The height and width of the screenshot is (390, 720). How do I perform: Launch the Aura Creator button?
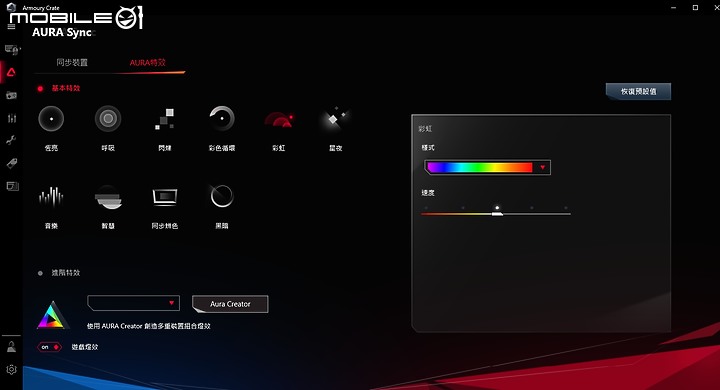click(x=230, y=304)
